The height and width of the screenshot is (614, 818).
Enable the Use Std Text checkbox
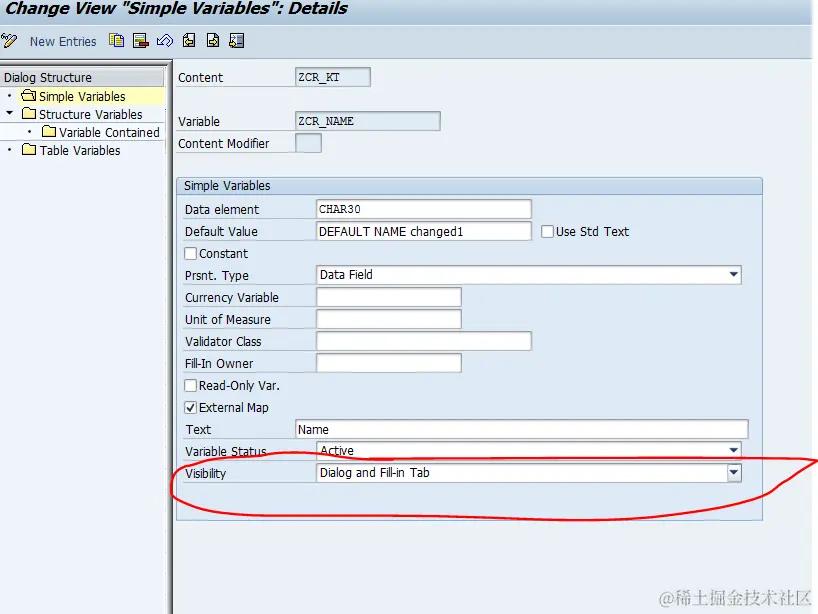point(547,231)
